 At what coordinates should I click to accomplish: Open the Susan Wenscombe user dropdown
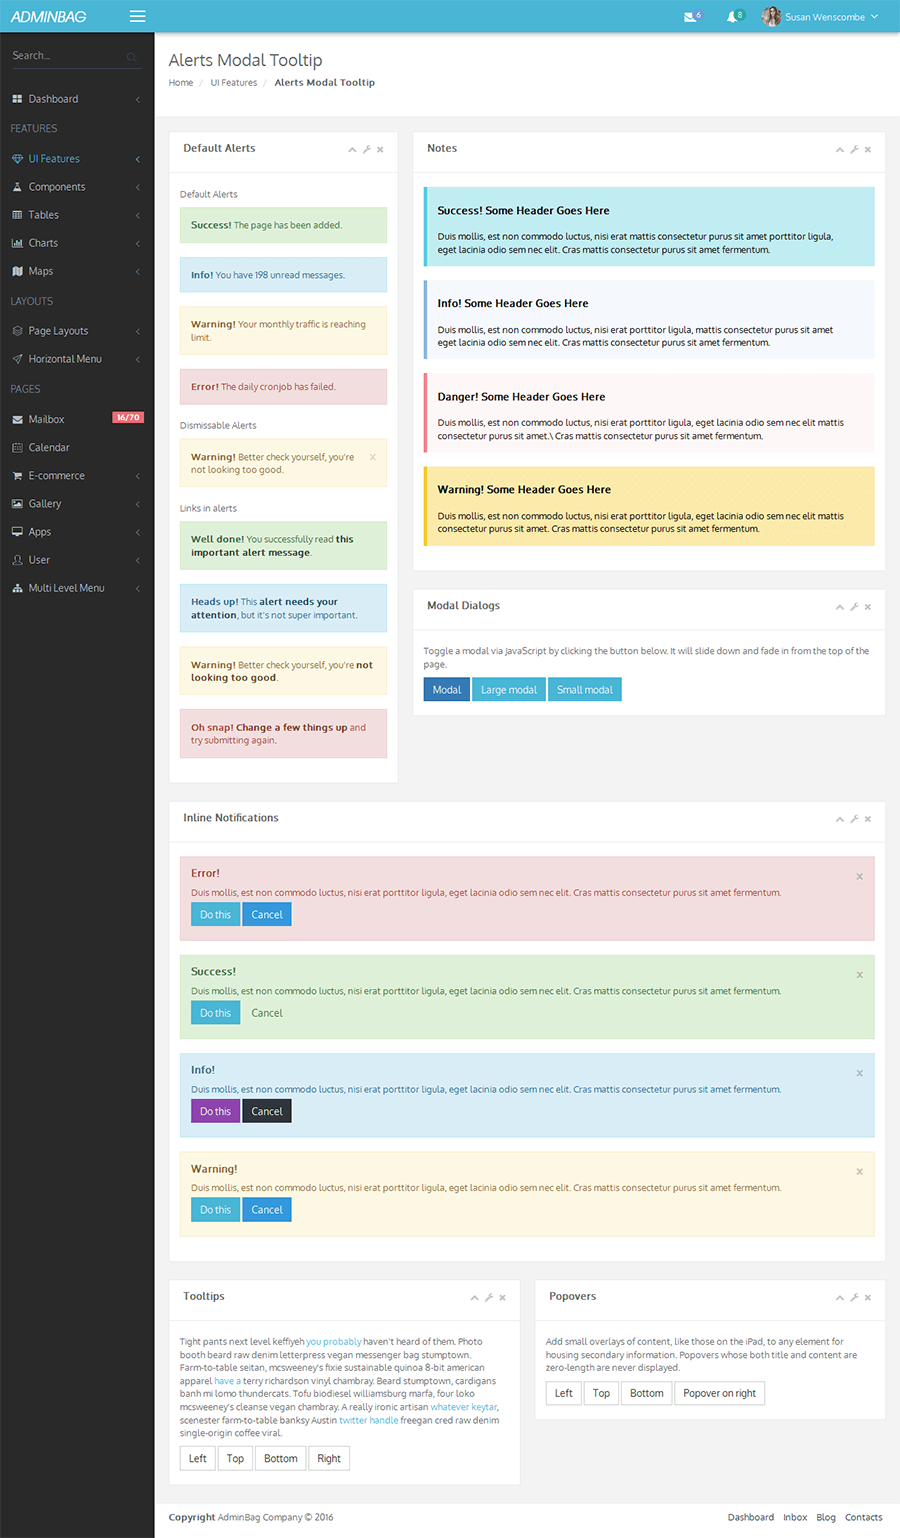pos(822,16)
